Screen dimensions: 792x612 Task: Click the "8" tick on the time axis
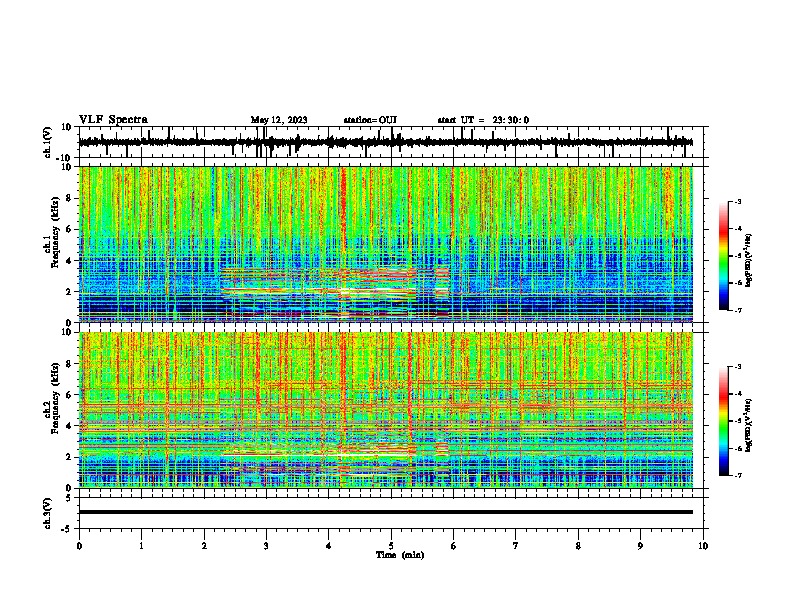coord(578,546)
